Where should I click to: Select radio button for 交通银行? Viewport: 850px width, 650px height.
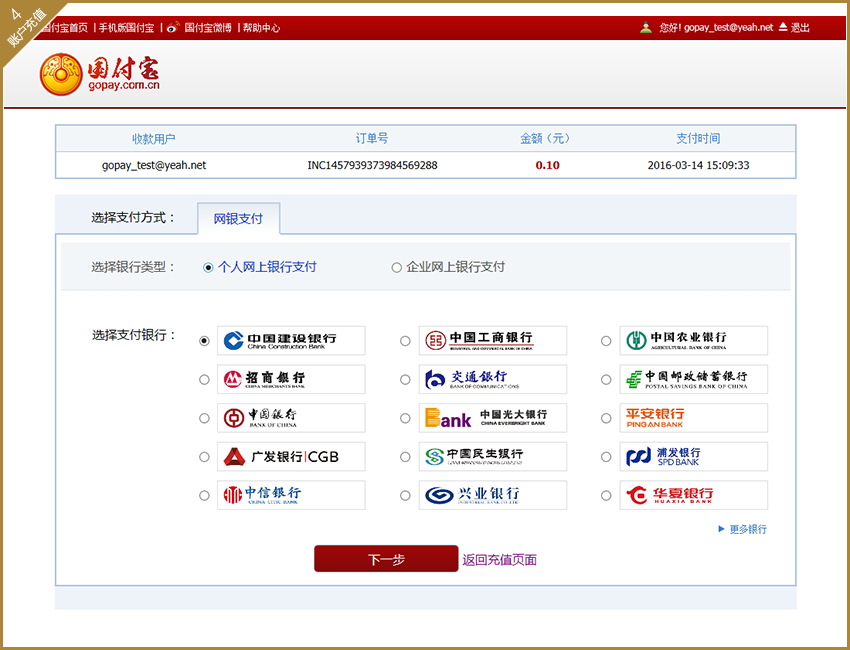(x=405, y=379)
